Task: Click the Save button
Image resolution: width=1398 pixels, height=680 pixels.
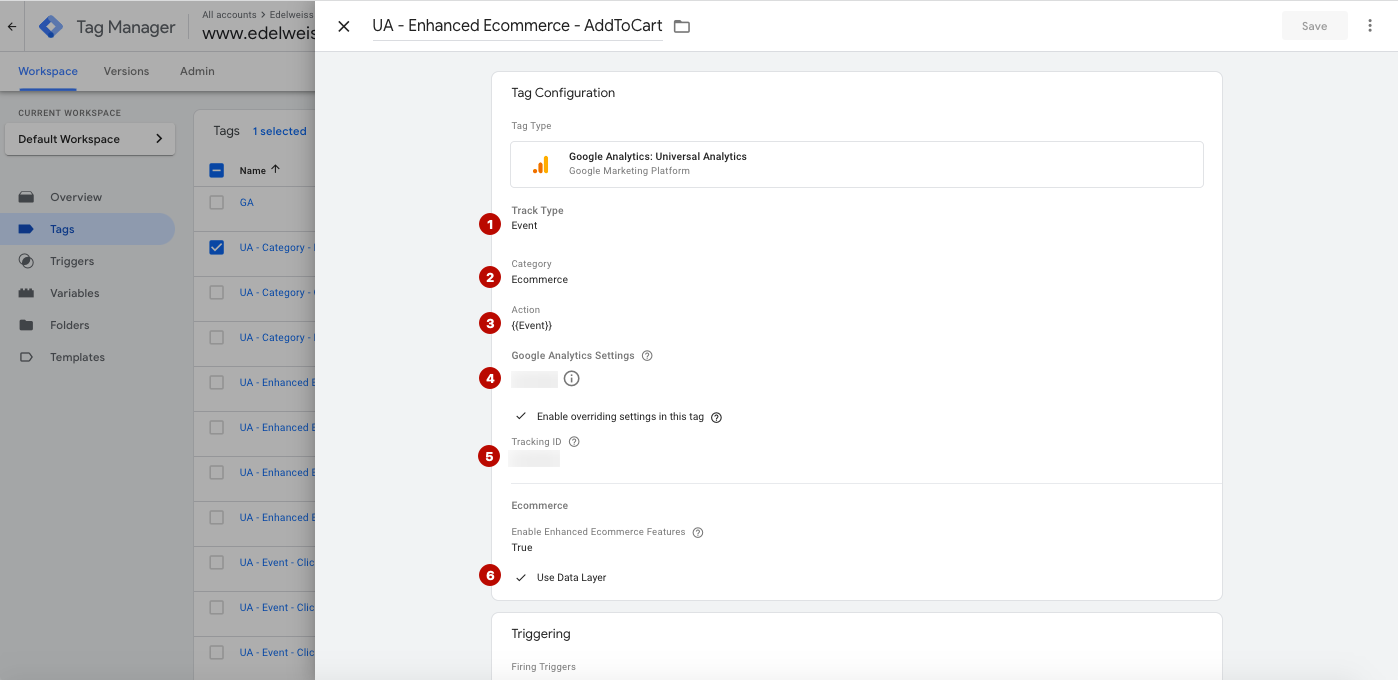Action: click(x=1314, y=26)
